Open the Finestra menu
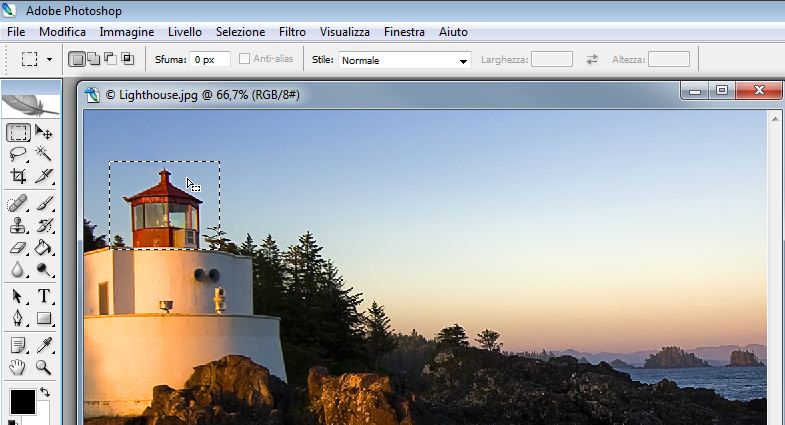The width and height of the screenshot is (785, 425). 405,32
